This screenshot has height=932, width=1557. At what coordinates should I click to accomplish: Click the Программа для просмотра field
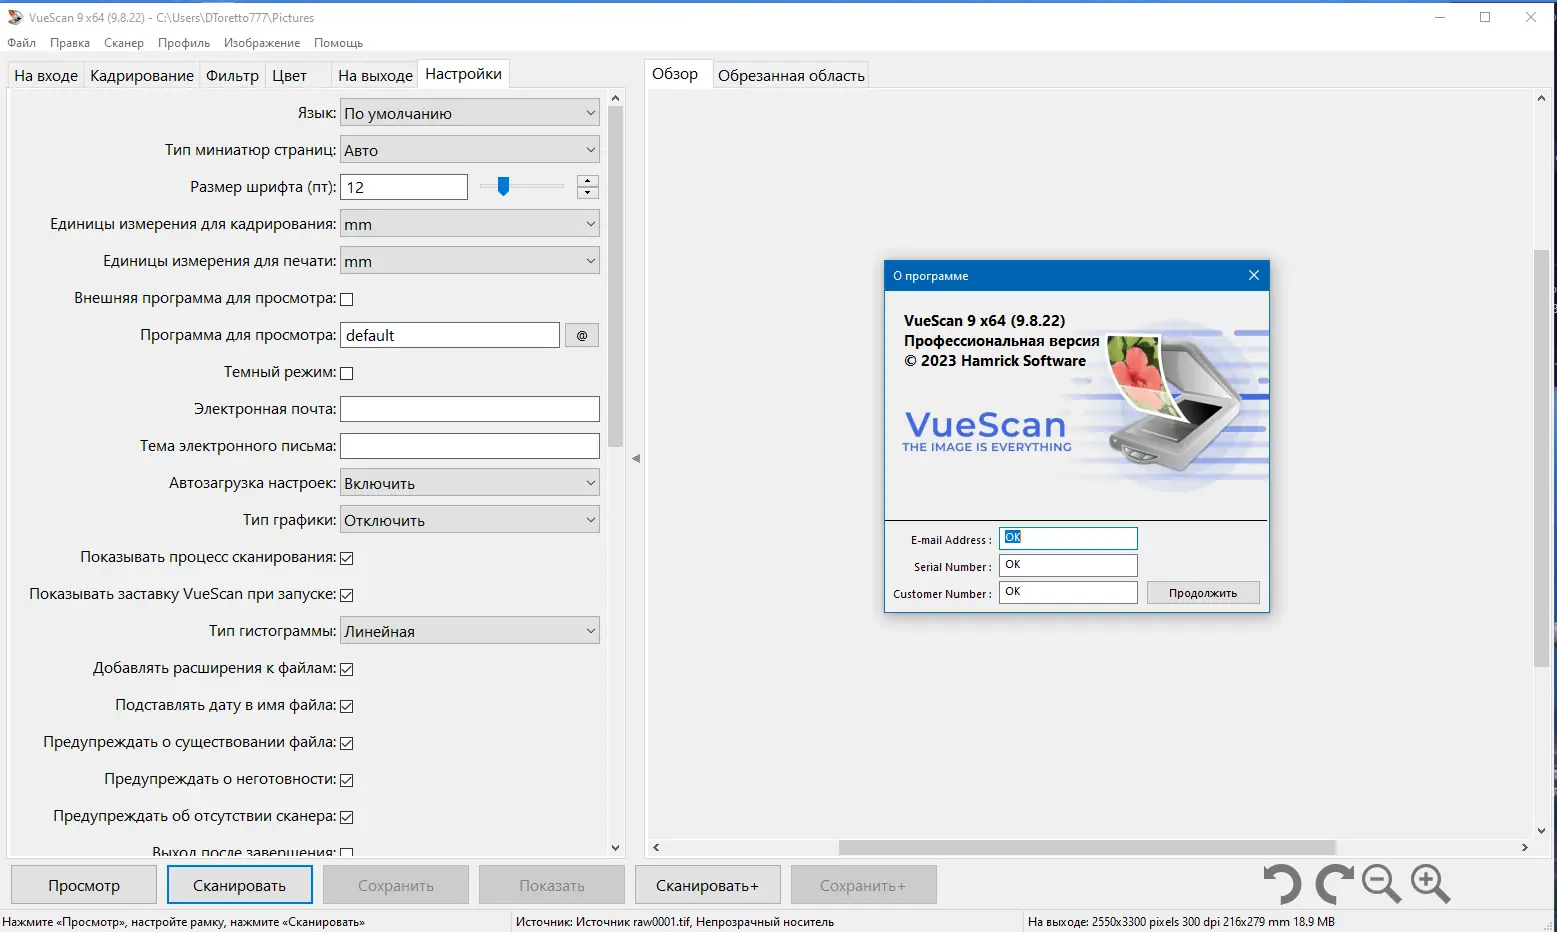pos(450,335)
